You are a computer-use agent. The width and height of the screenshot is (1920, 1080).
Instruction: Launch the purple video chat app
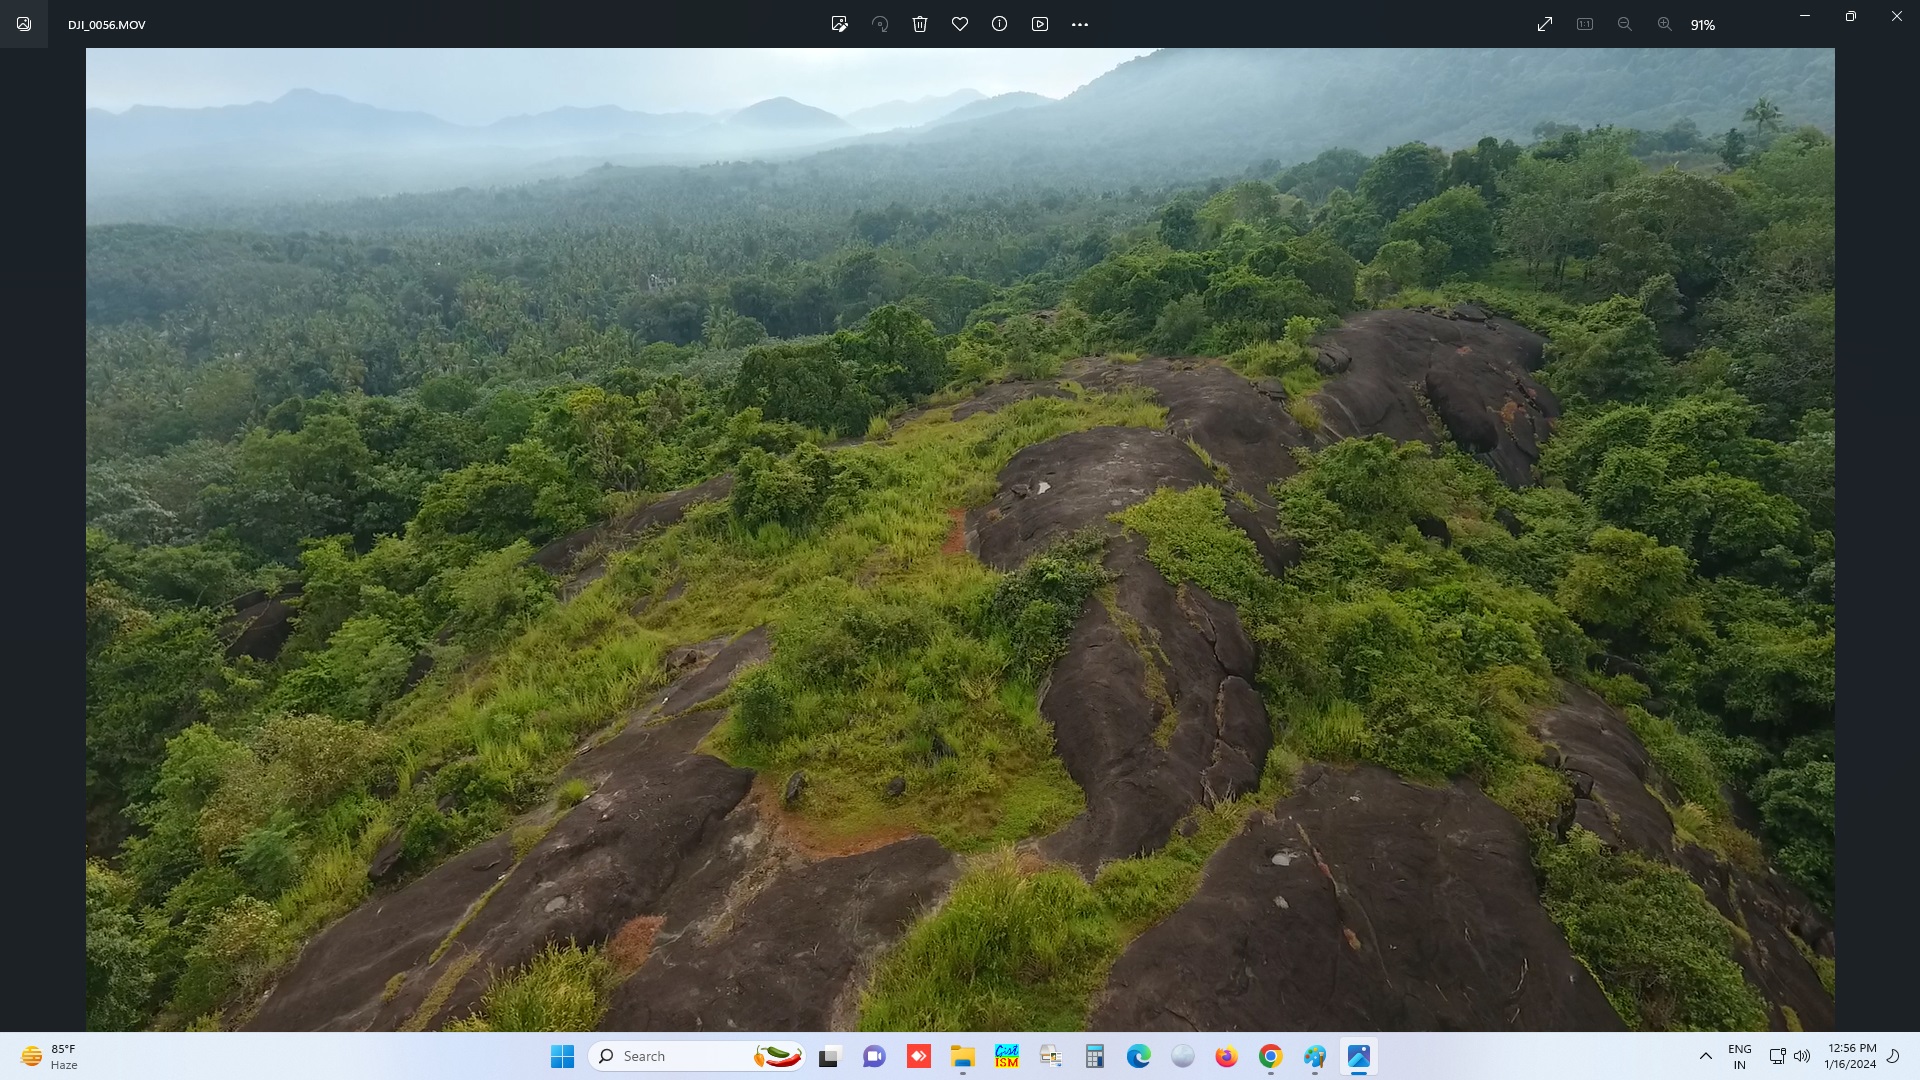(x=875, y=1056)
